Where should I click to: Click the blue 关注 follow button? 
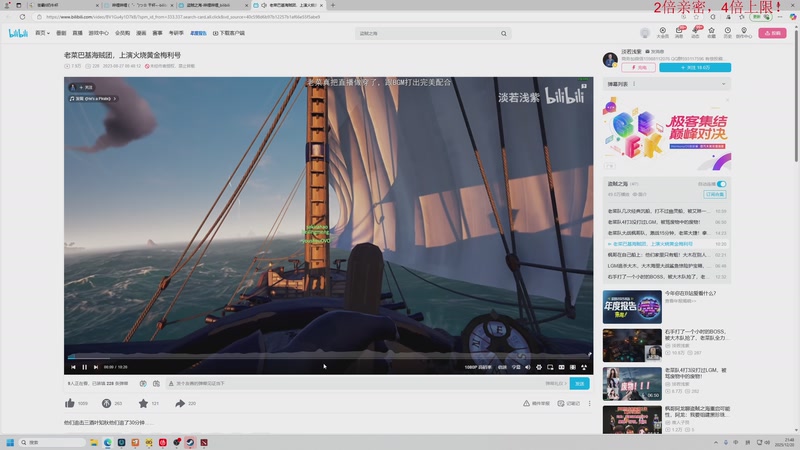(x=695, y=67)
